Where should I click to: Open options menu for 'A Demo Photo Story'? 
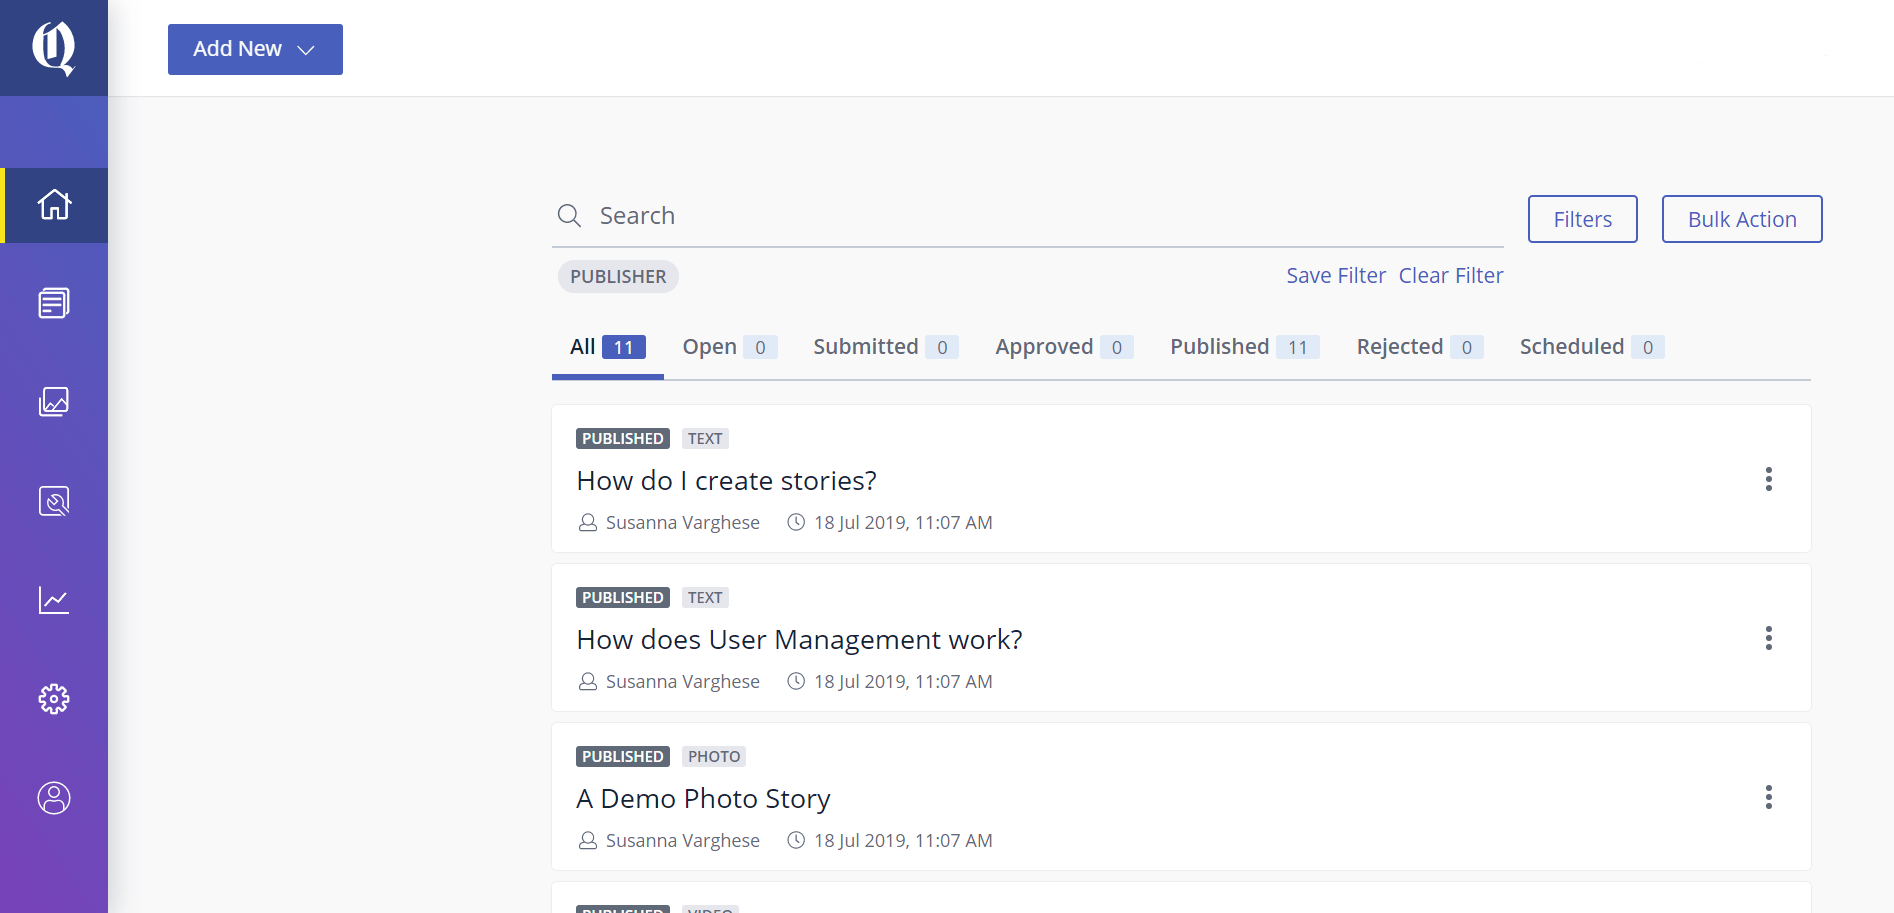1768,797
